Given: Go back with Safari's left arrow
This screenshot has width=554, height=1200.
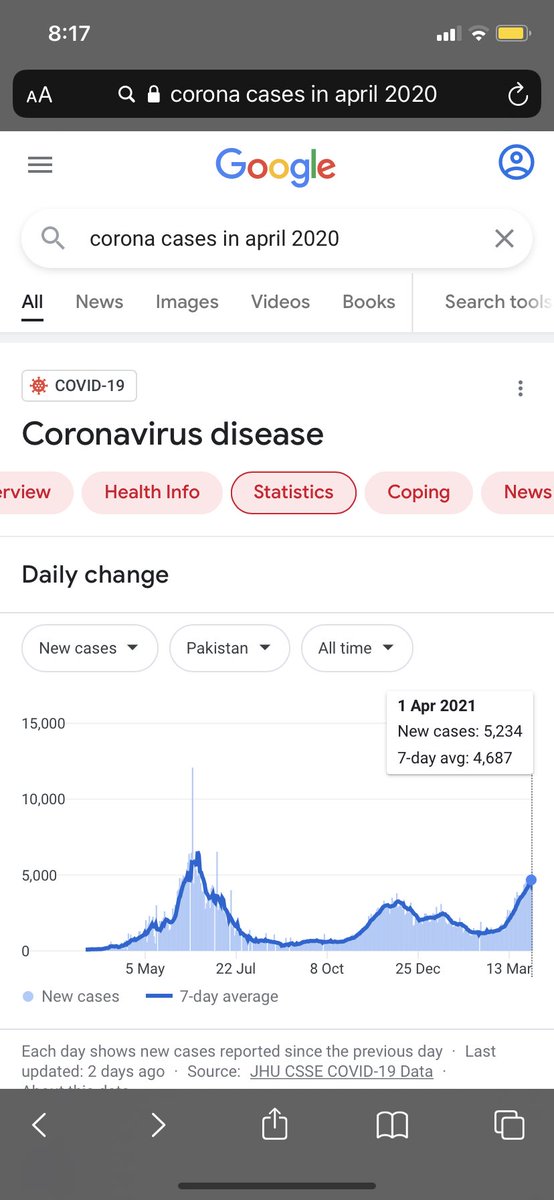Looking at the screenshot, I should click(x=39, y=1125).
